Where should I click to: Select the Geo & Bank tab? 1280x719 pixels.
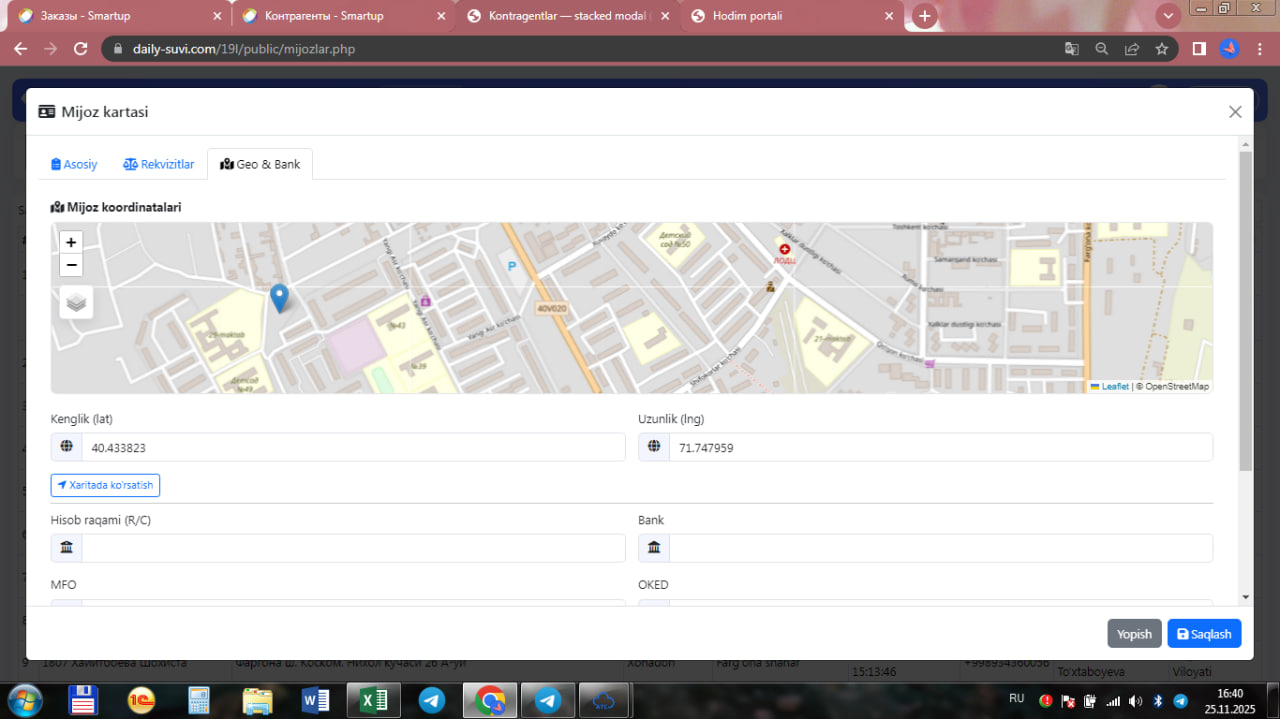pyautogui.click(x=260, y=164)
